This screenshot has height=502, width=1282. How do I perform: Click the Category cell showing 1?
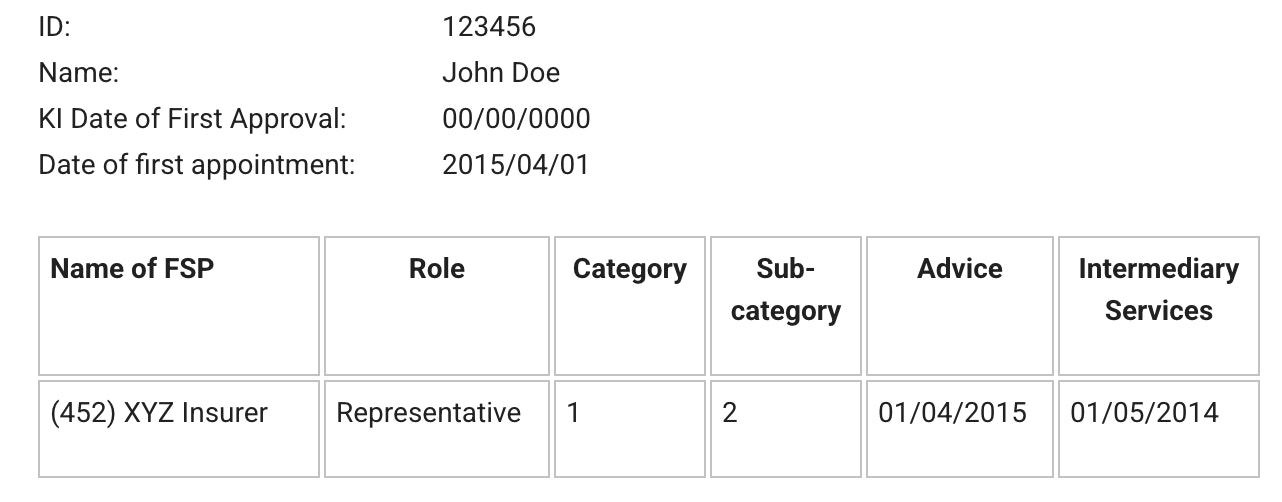click(x=573, y=413)
